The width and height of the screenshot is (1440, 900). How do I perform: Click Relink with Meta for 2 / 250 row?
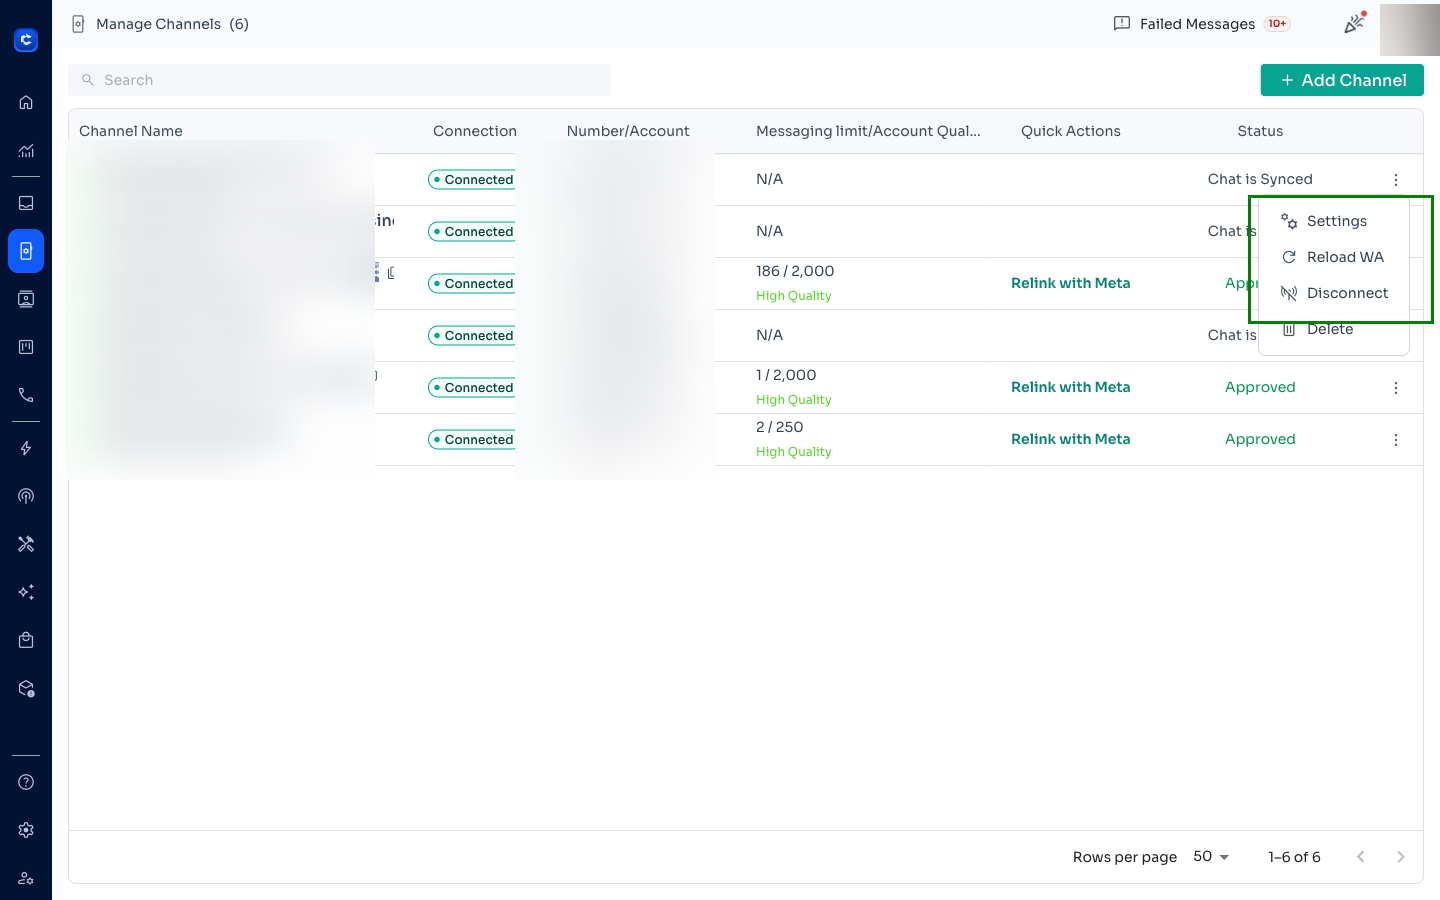pos(1070,439)
